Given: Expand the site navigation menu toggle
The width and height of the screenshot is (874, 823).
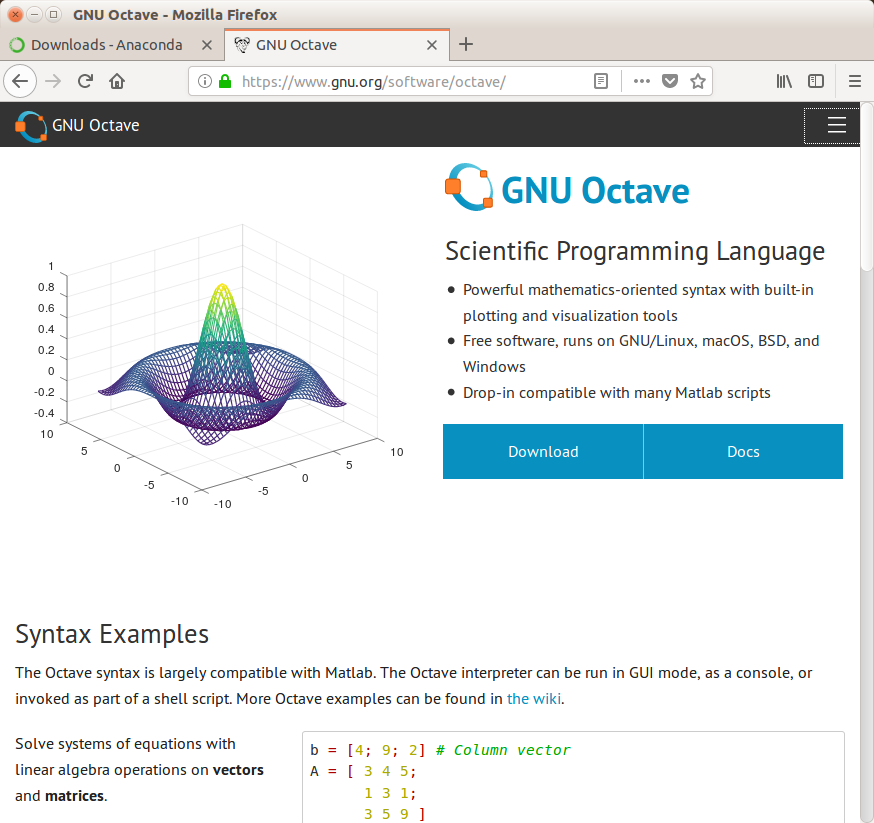Looking at the screenshot, I should pyautogui.click(x=832, y=125).
